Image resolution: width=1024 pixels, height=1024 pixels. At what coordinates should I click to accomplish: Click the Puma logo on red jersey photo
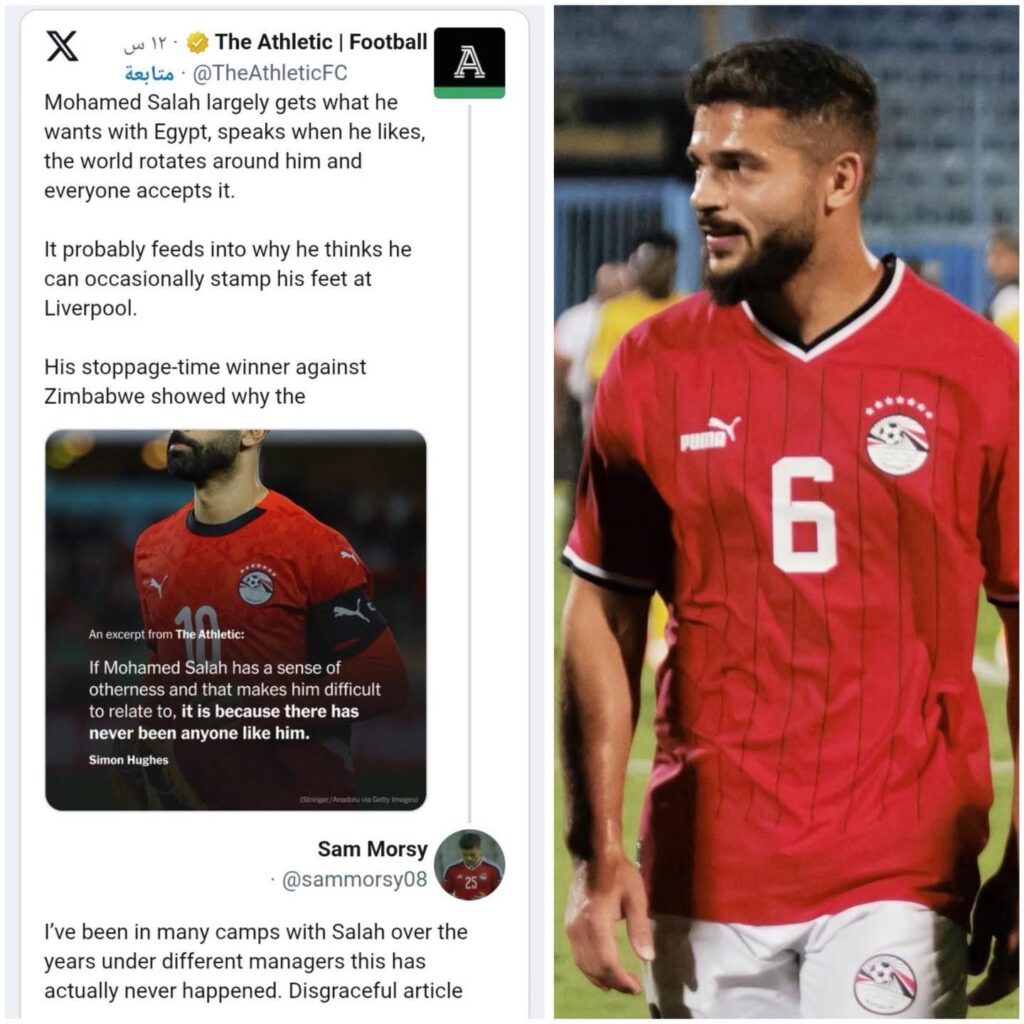click(x=710, y=434)
